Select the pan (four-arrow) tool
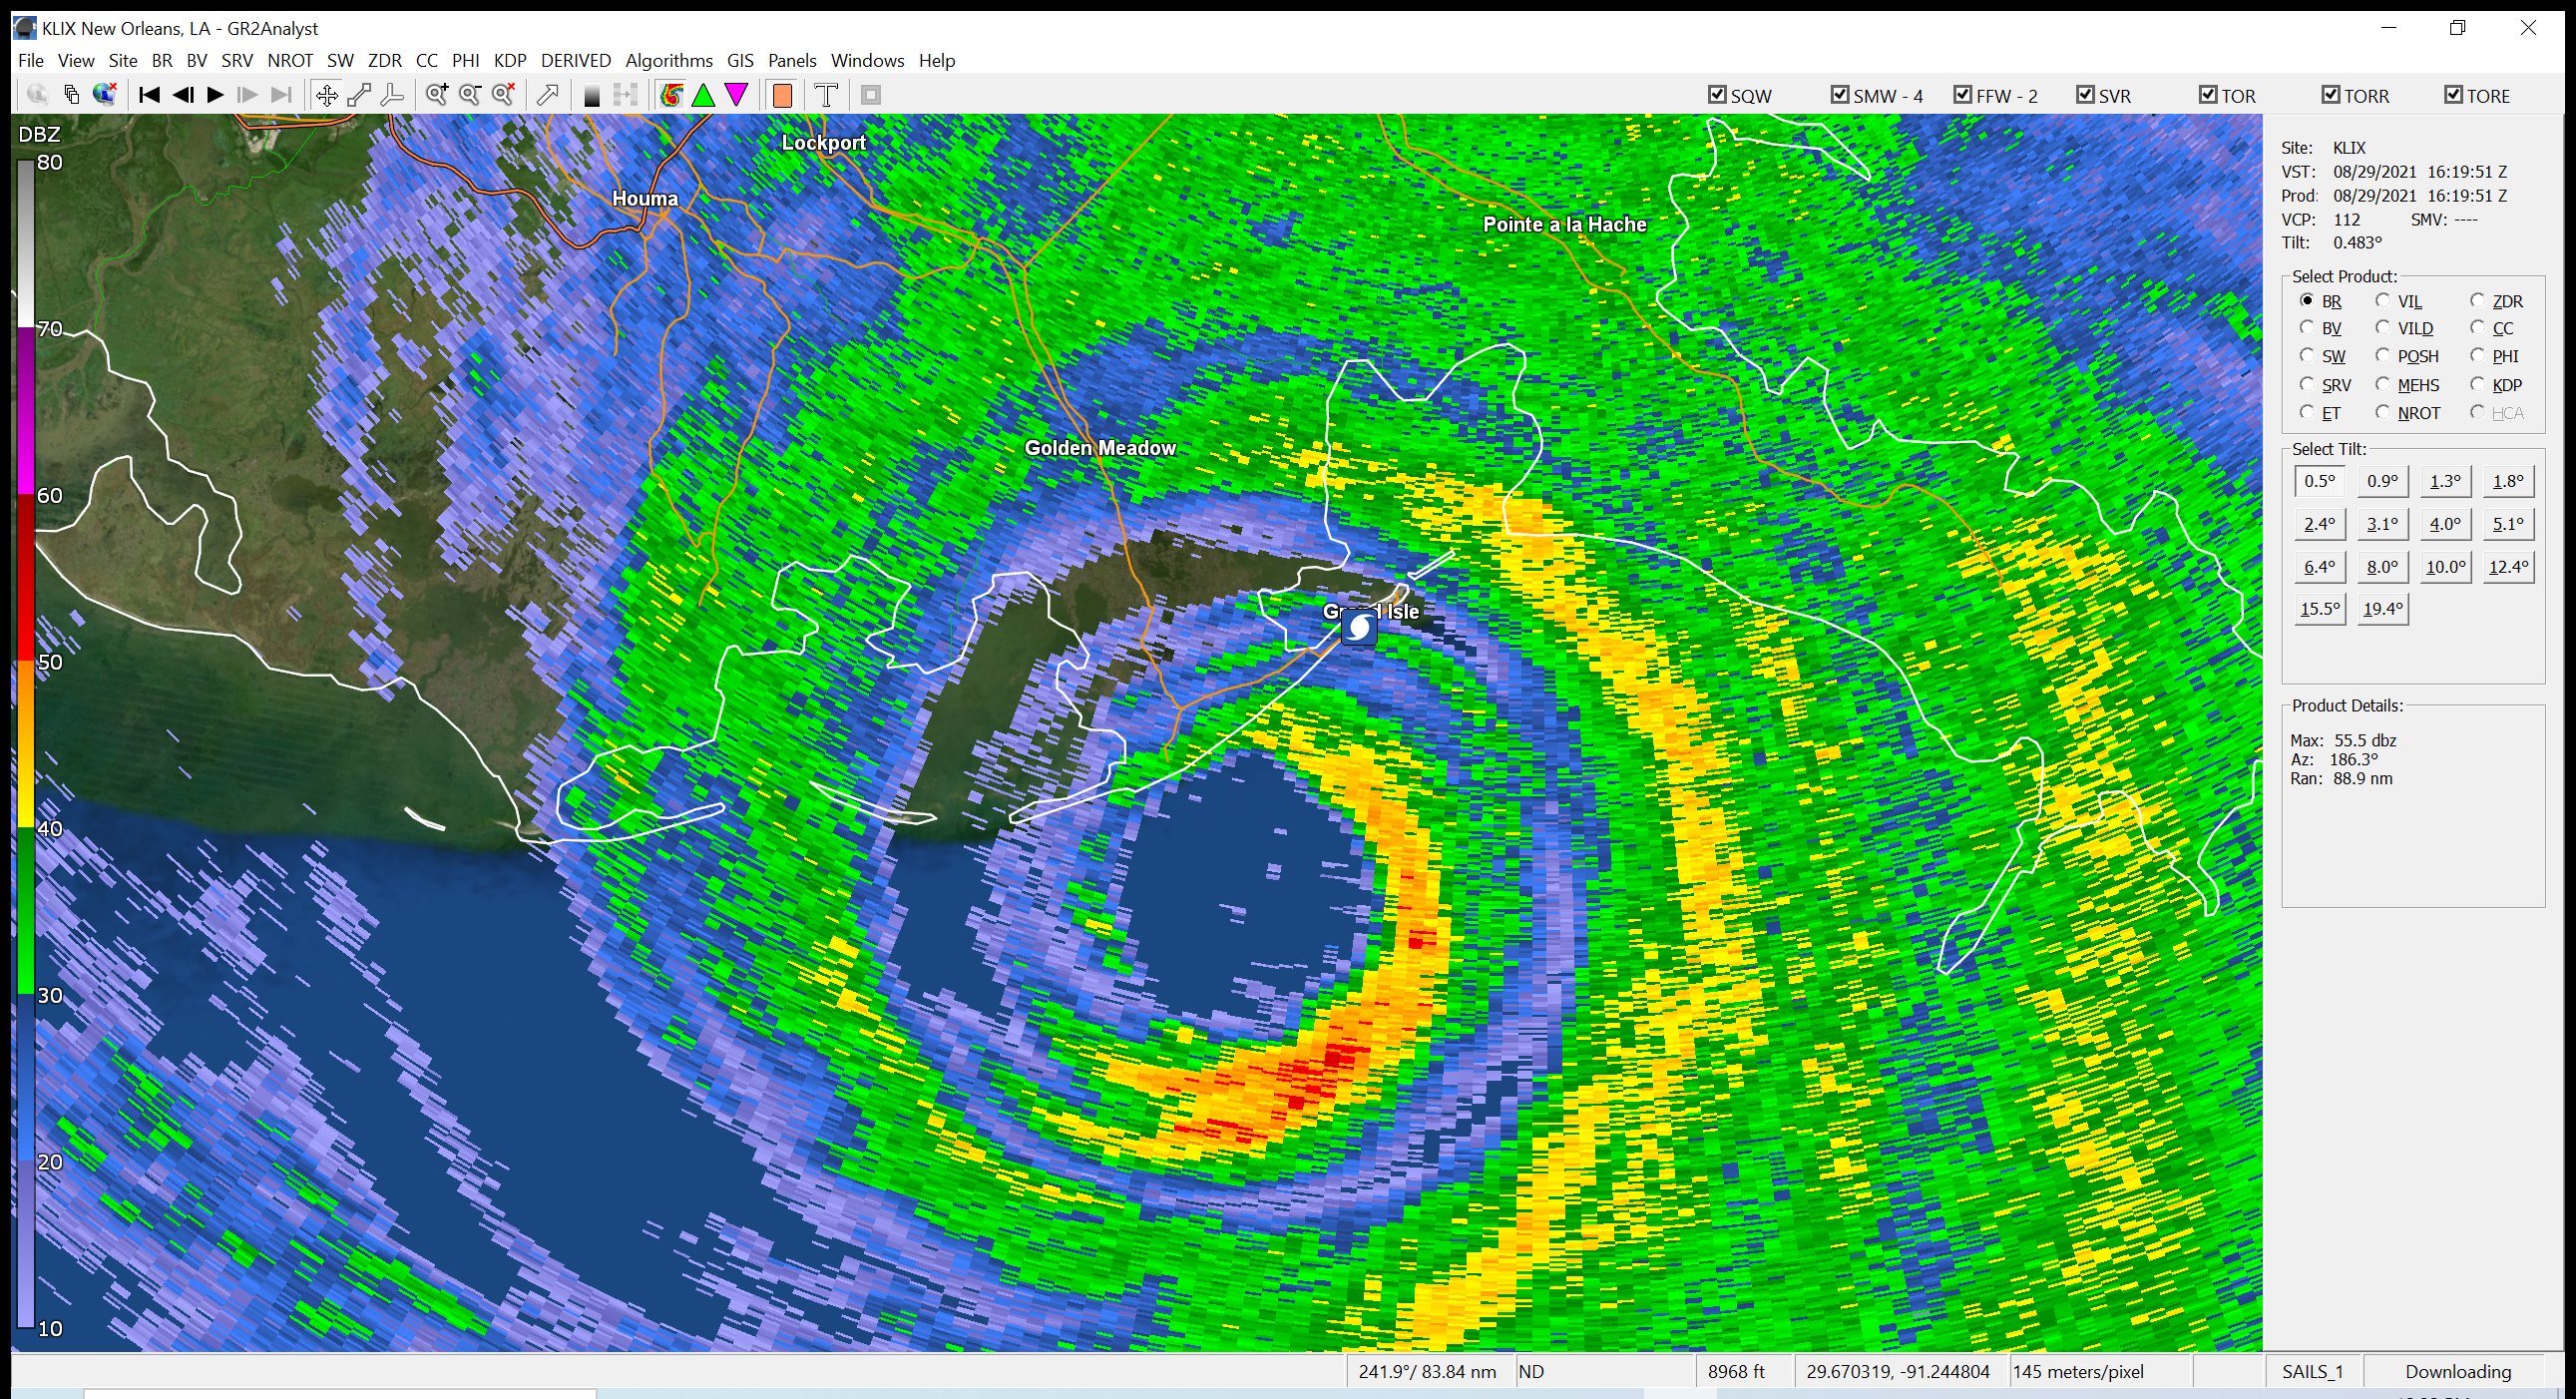Image resolution: width=2576 pixels, height=1399 pixels. click(326, 95)
